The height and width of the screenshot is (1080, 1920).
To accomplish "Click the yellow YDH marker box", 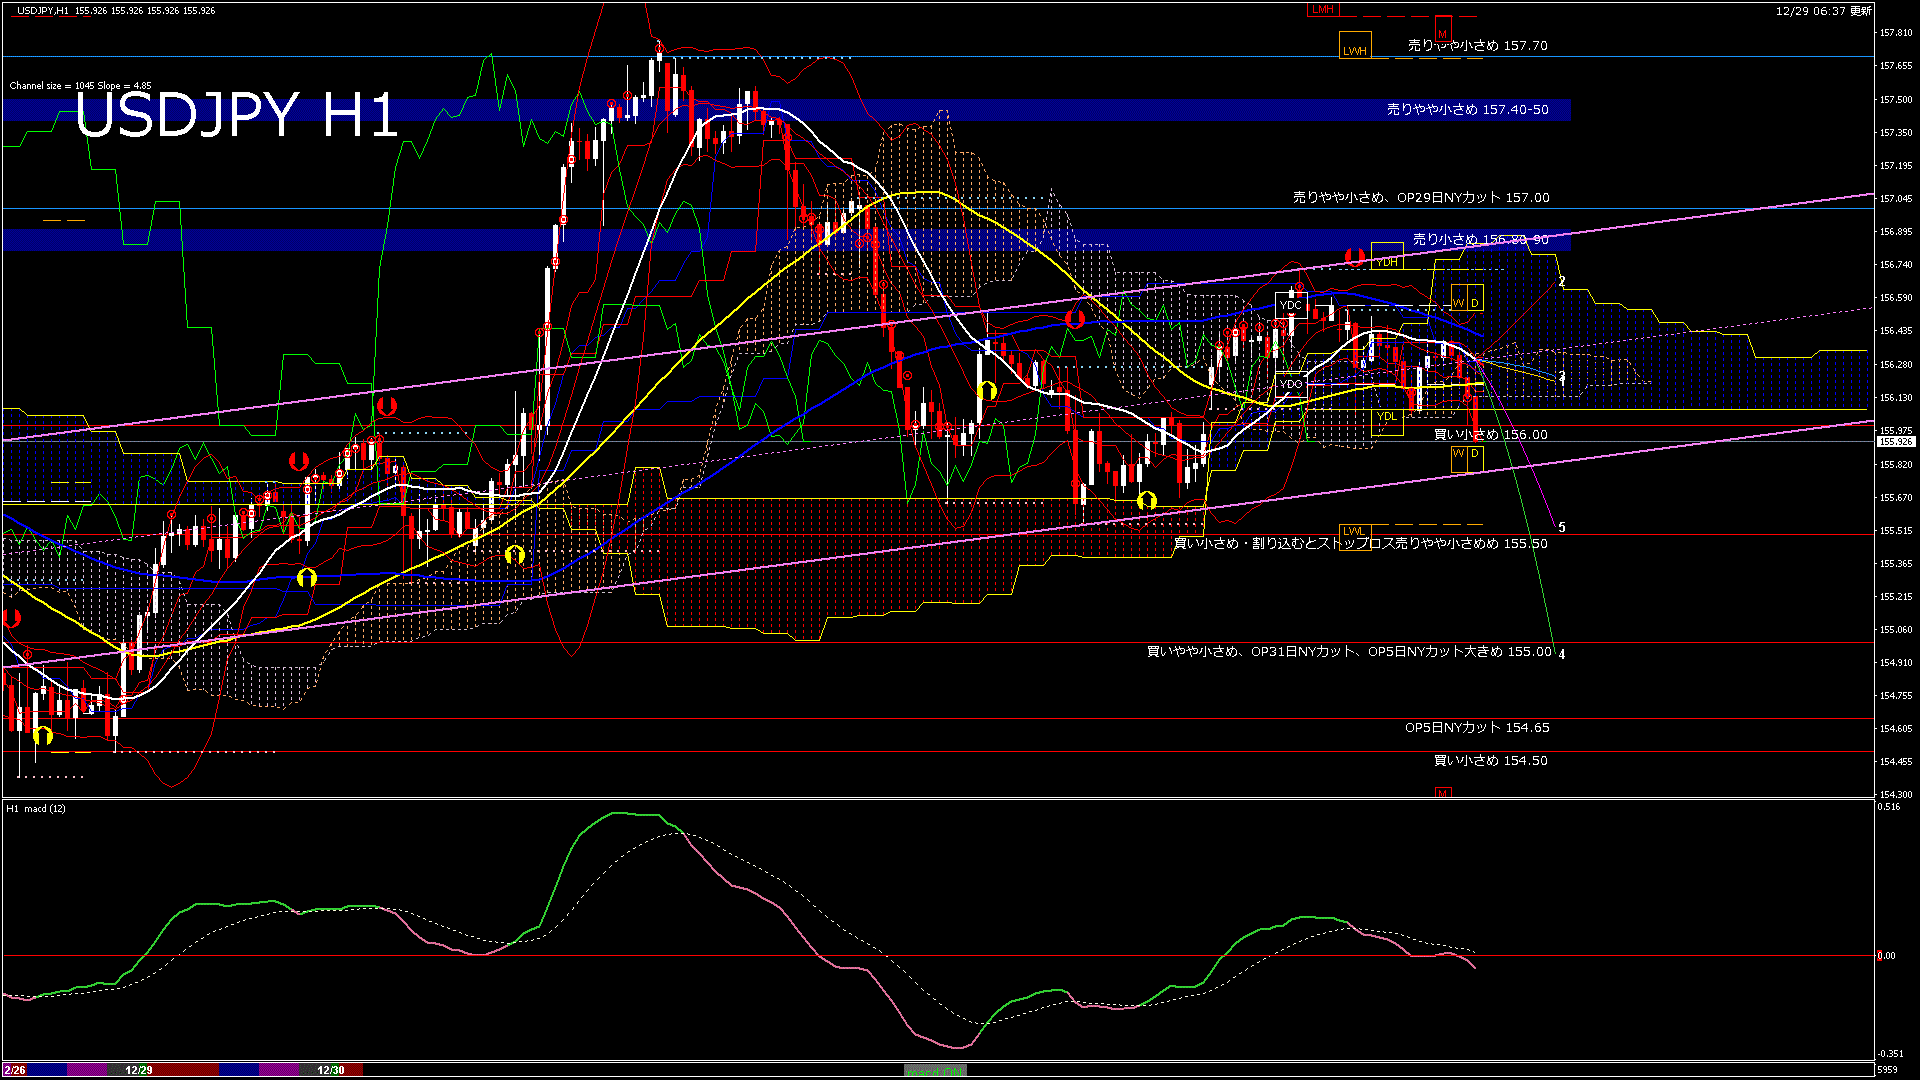I will click(1387, 258).
